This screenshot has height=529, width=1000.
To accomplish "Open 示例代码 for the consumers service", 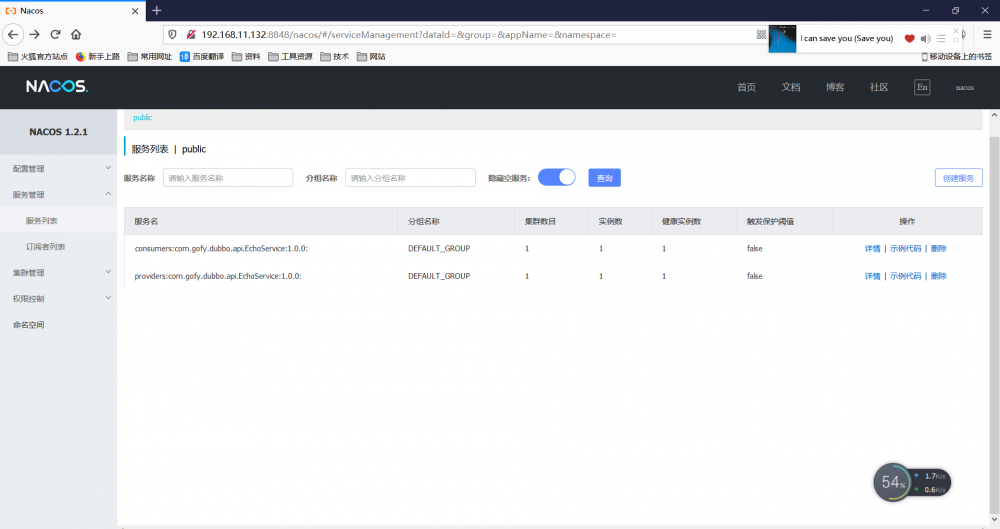I will click(906, 248).
